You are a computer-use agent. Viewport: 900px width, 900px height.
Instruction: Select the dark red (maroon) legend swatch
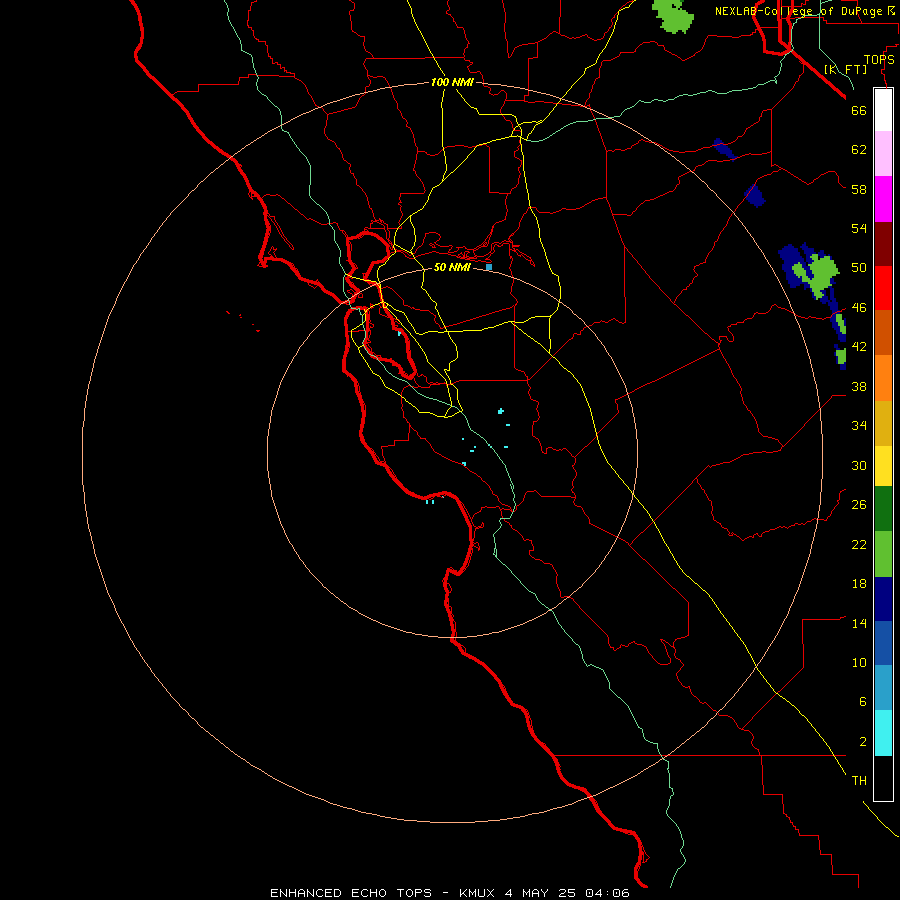pyautogui.click(x=883, y=244)
